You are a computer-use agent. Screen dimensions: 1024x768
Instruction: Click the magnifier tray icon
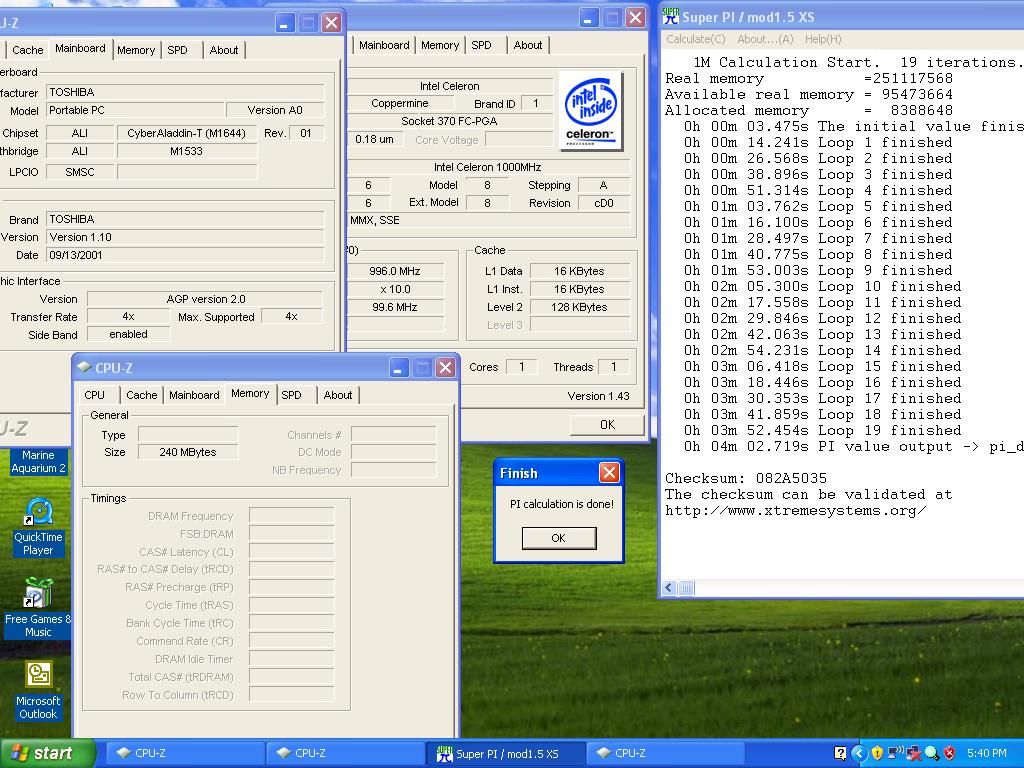pos(932,753)
